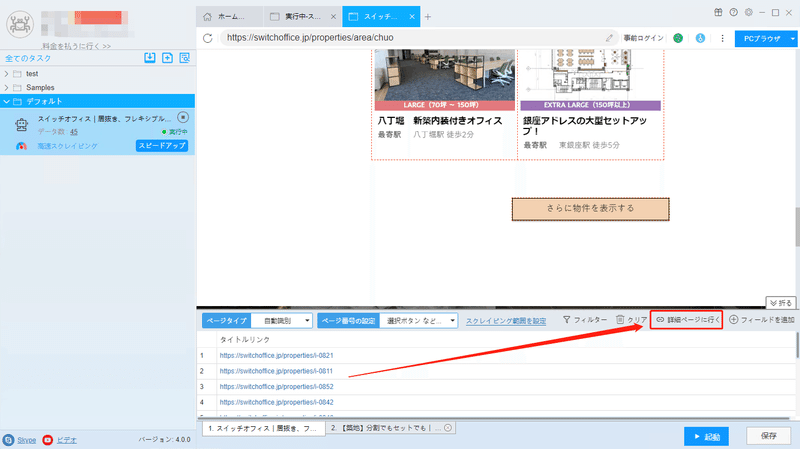This screenshot has height=449, width=800.
Task: Click the search tasks icon
Action: (x=185, y=58)
